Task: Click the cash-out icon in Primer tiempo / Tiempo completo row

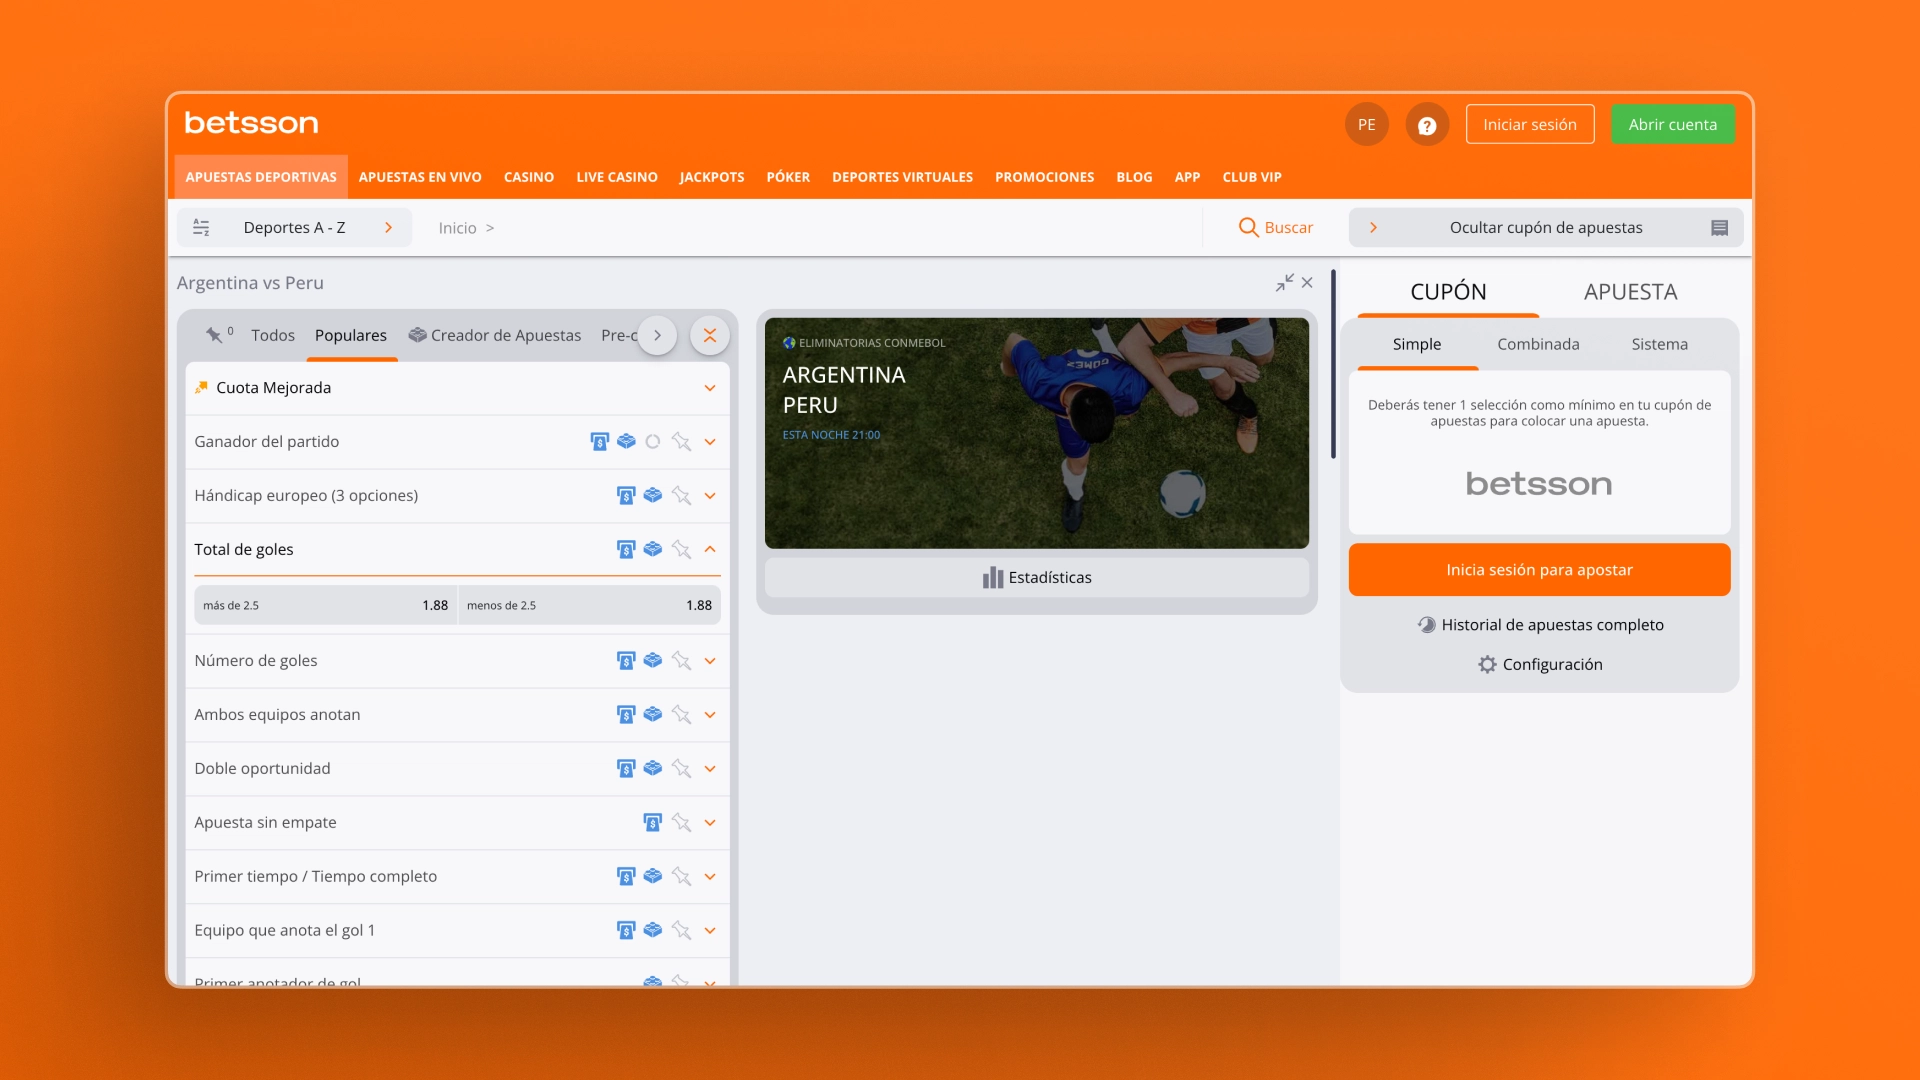Action: [626, 876]
